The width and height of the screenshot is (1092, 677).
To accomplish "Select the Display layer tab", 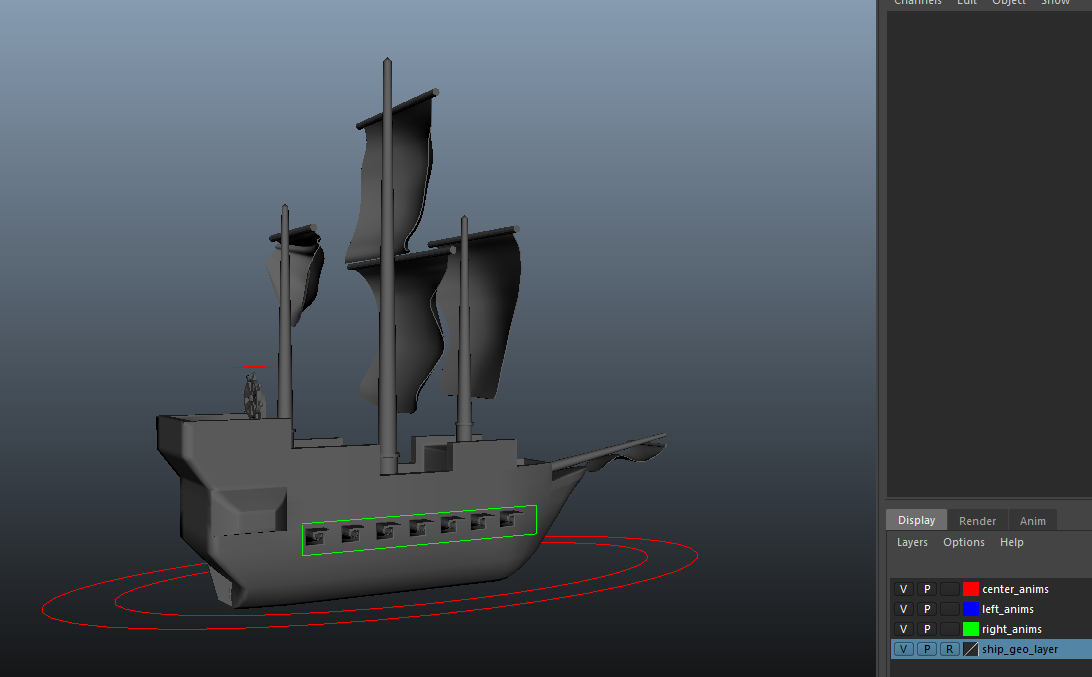I will [x=916, y=520].
